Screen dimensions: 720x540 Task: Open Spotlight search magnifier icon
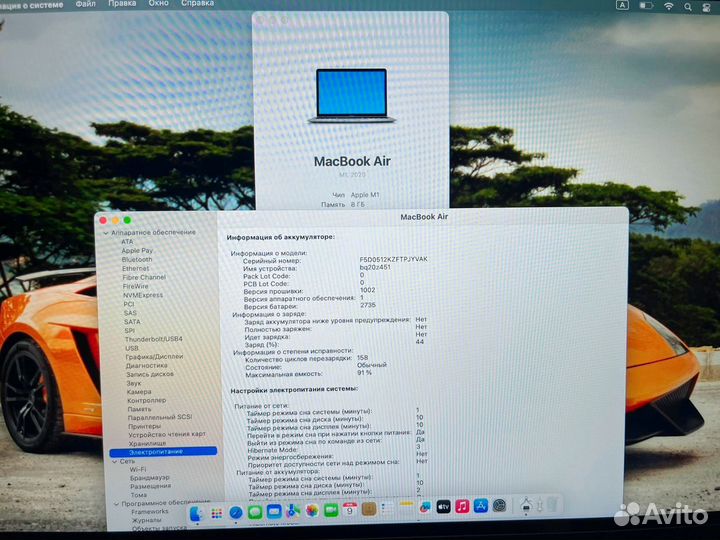688,7
